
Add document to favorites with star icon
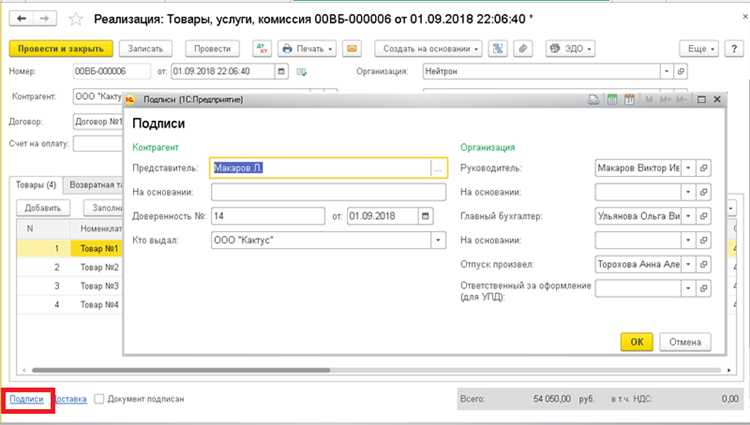[x=76, y=19]
